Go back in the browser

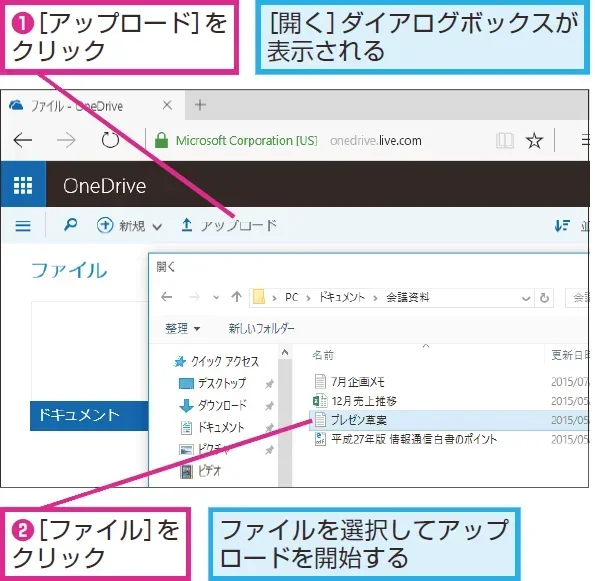pos(23,140)
